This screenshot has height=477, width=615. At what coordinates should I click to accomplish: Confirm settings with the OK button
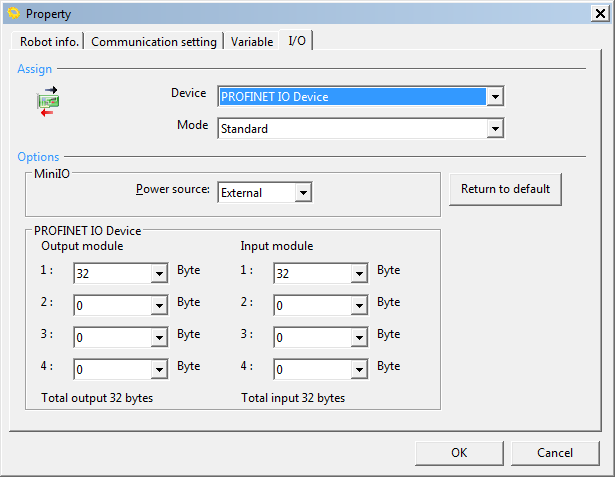pyautogui.click(x=458, y=453)
